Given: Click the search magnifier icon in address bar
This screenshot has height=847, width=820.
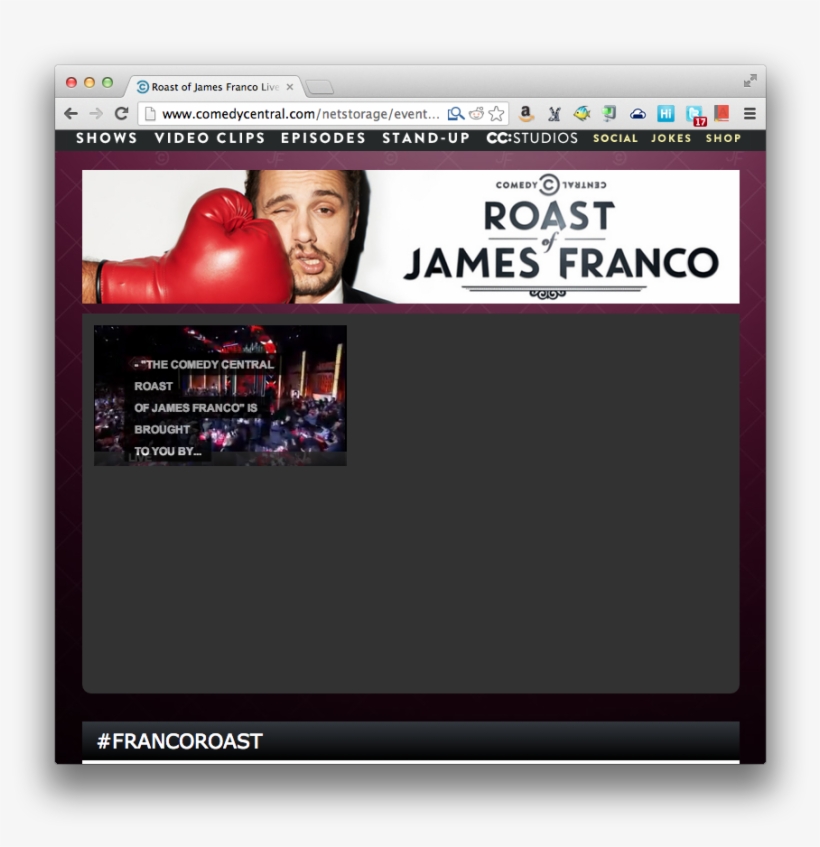Looking at the screenshot, I should coord(454,113).
